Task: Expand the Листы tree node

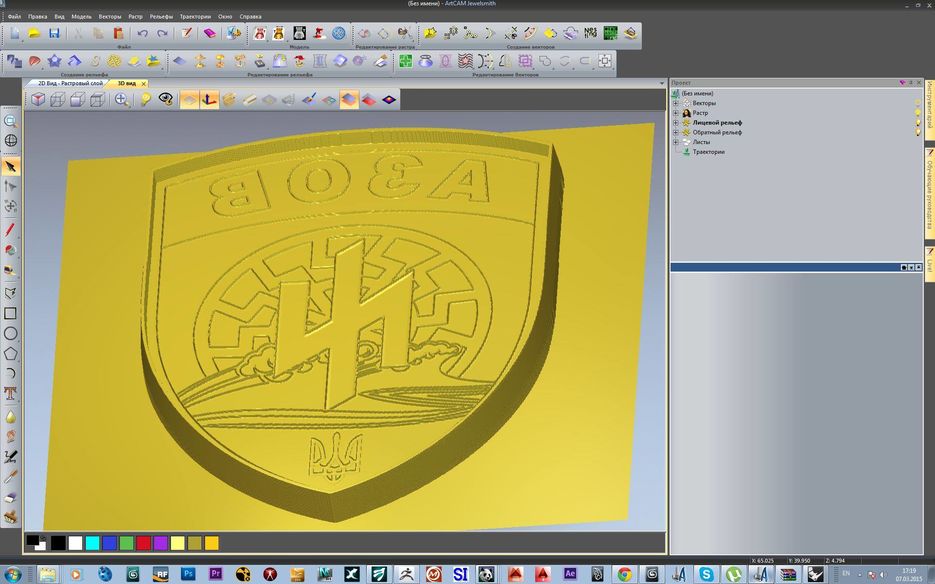Action: pyautogui.click(x=676, y=142)
